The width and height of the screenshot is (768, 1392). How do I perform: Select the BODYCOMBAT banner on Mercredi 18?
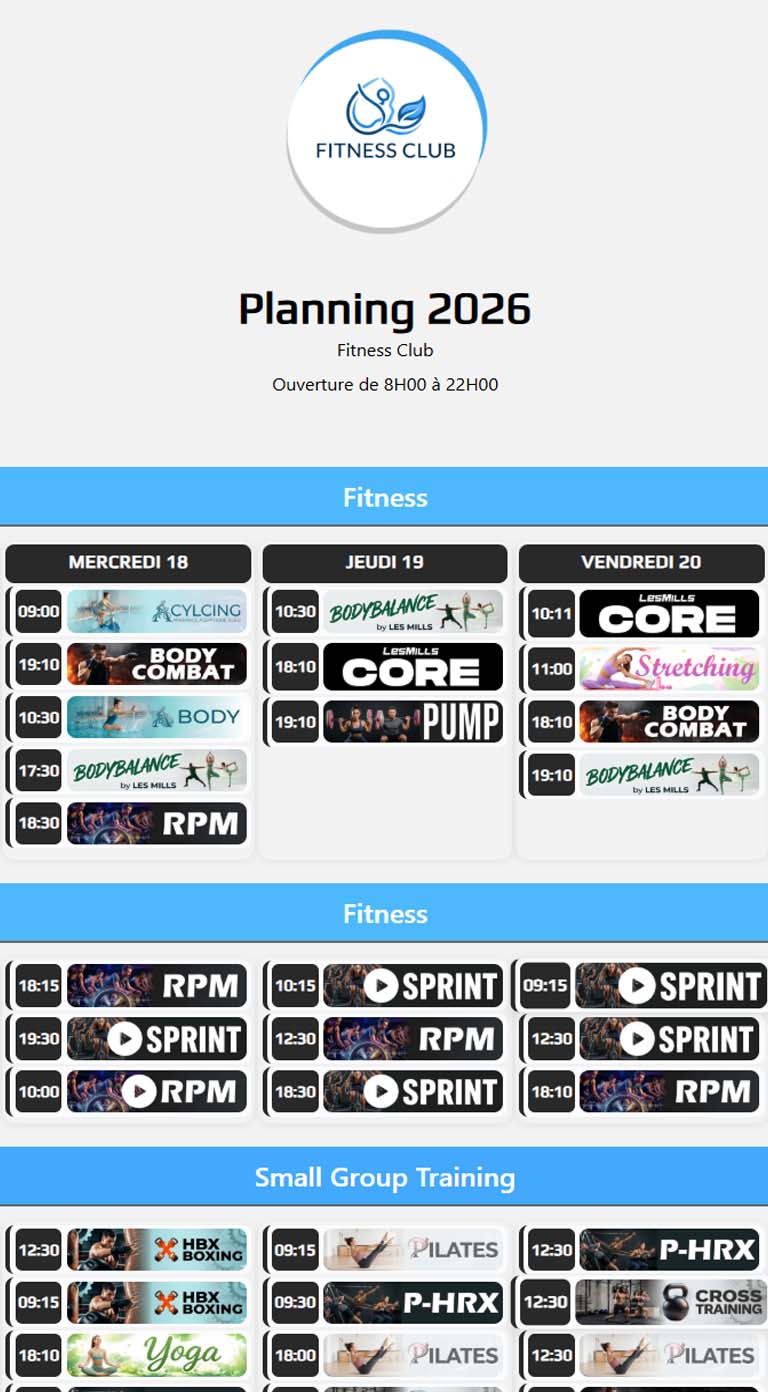156,664
